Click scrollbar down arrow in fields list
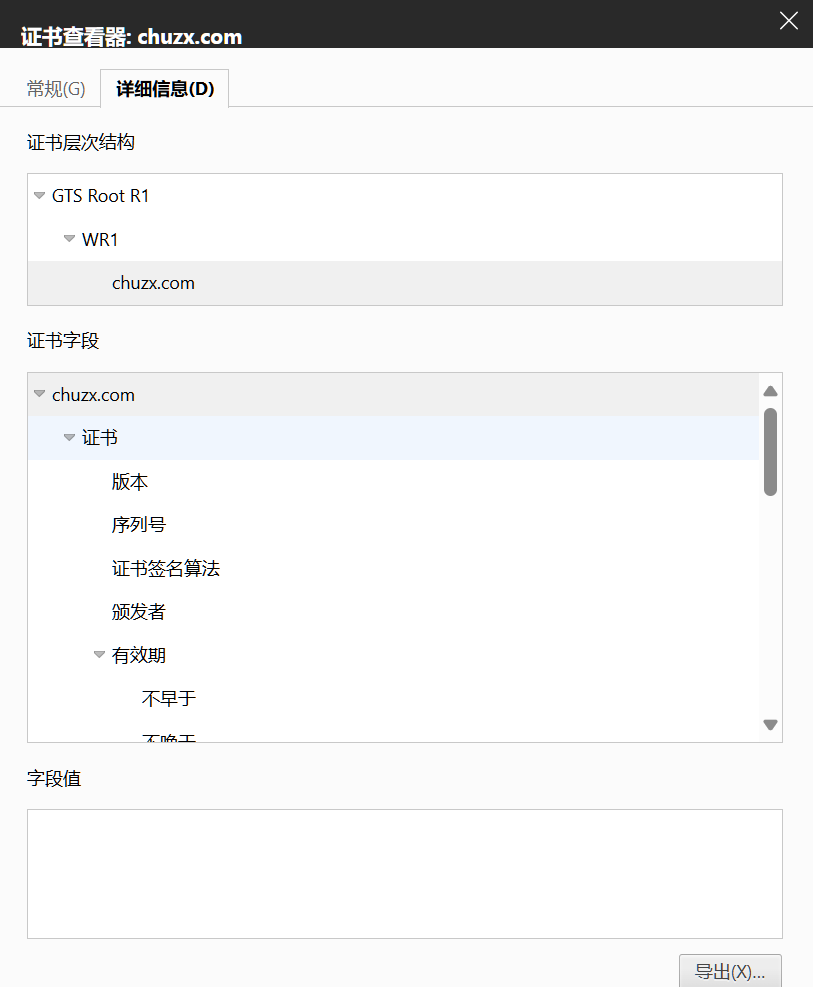 [x=770, y=725]
